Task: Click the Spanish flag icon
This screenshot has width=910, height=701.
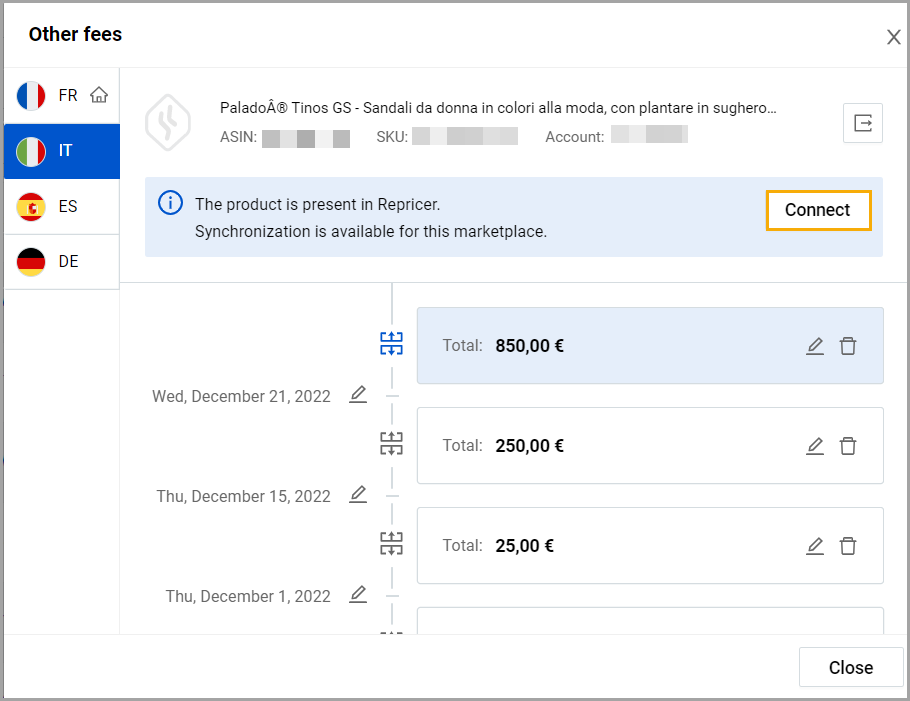Action: (x=31, y=207)
